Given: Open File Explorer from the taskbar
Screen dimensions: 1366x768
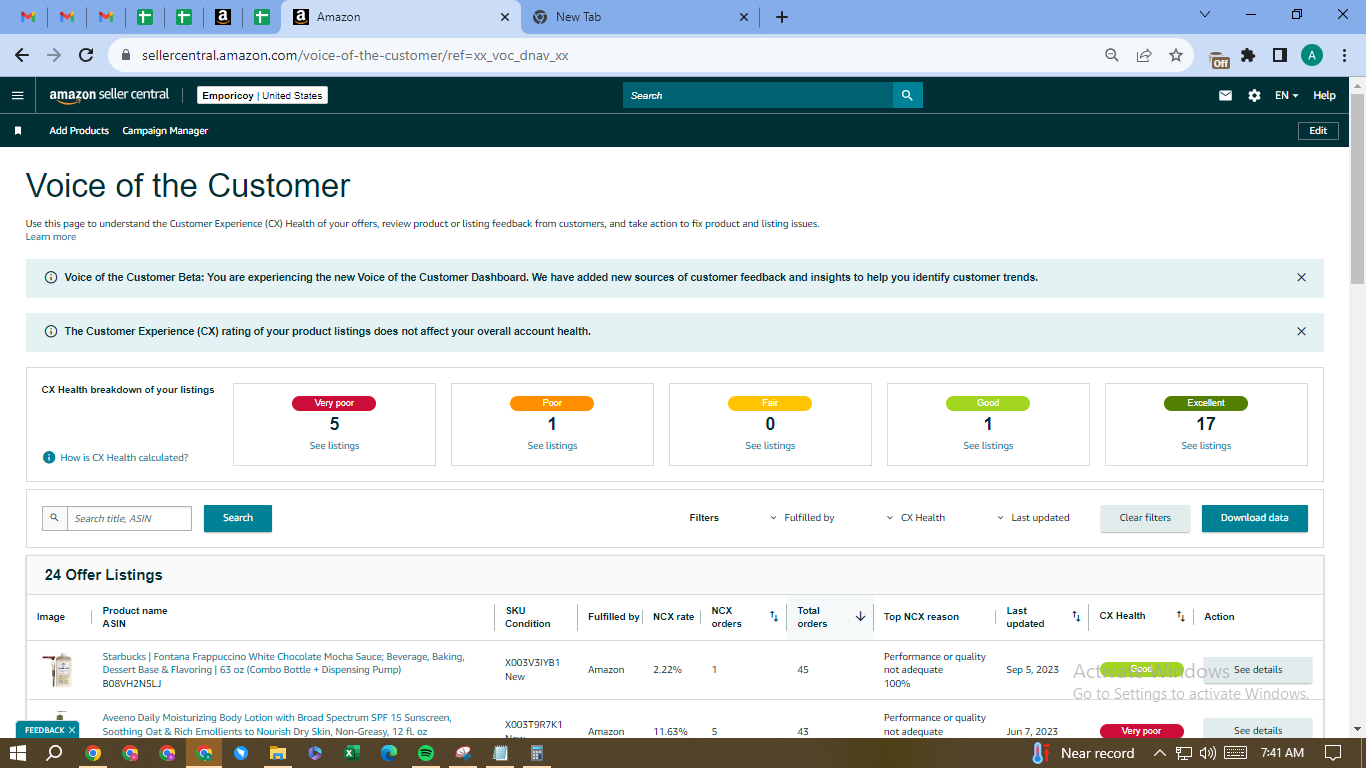Looking at the screenshot, I should pyautogui.click(x=278, y=753).
